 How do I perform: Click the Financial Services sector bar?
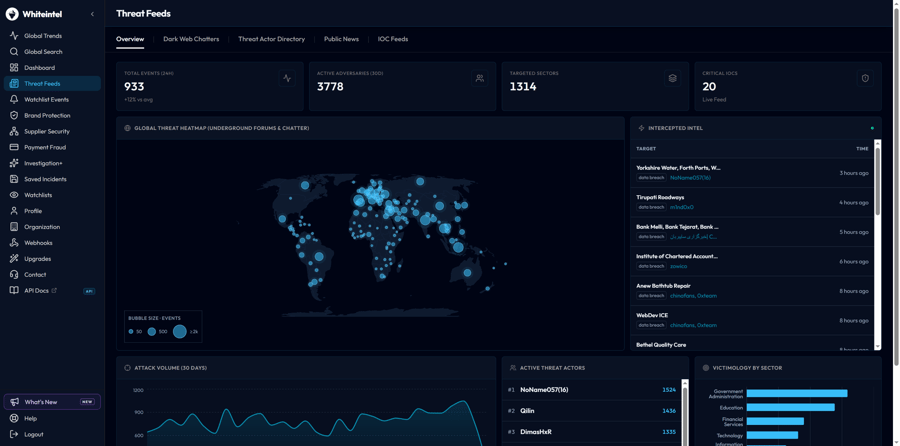(775, 421)
